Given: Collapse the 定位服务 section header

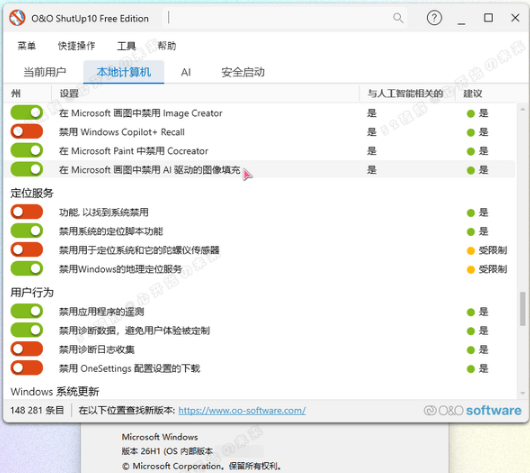Looking at the screenshot, I should pos(32,193).
